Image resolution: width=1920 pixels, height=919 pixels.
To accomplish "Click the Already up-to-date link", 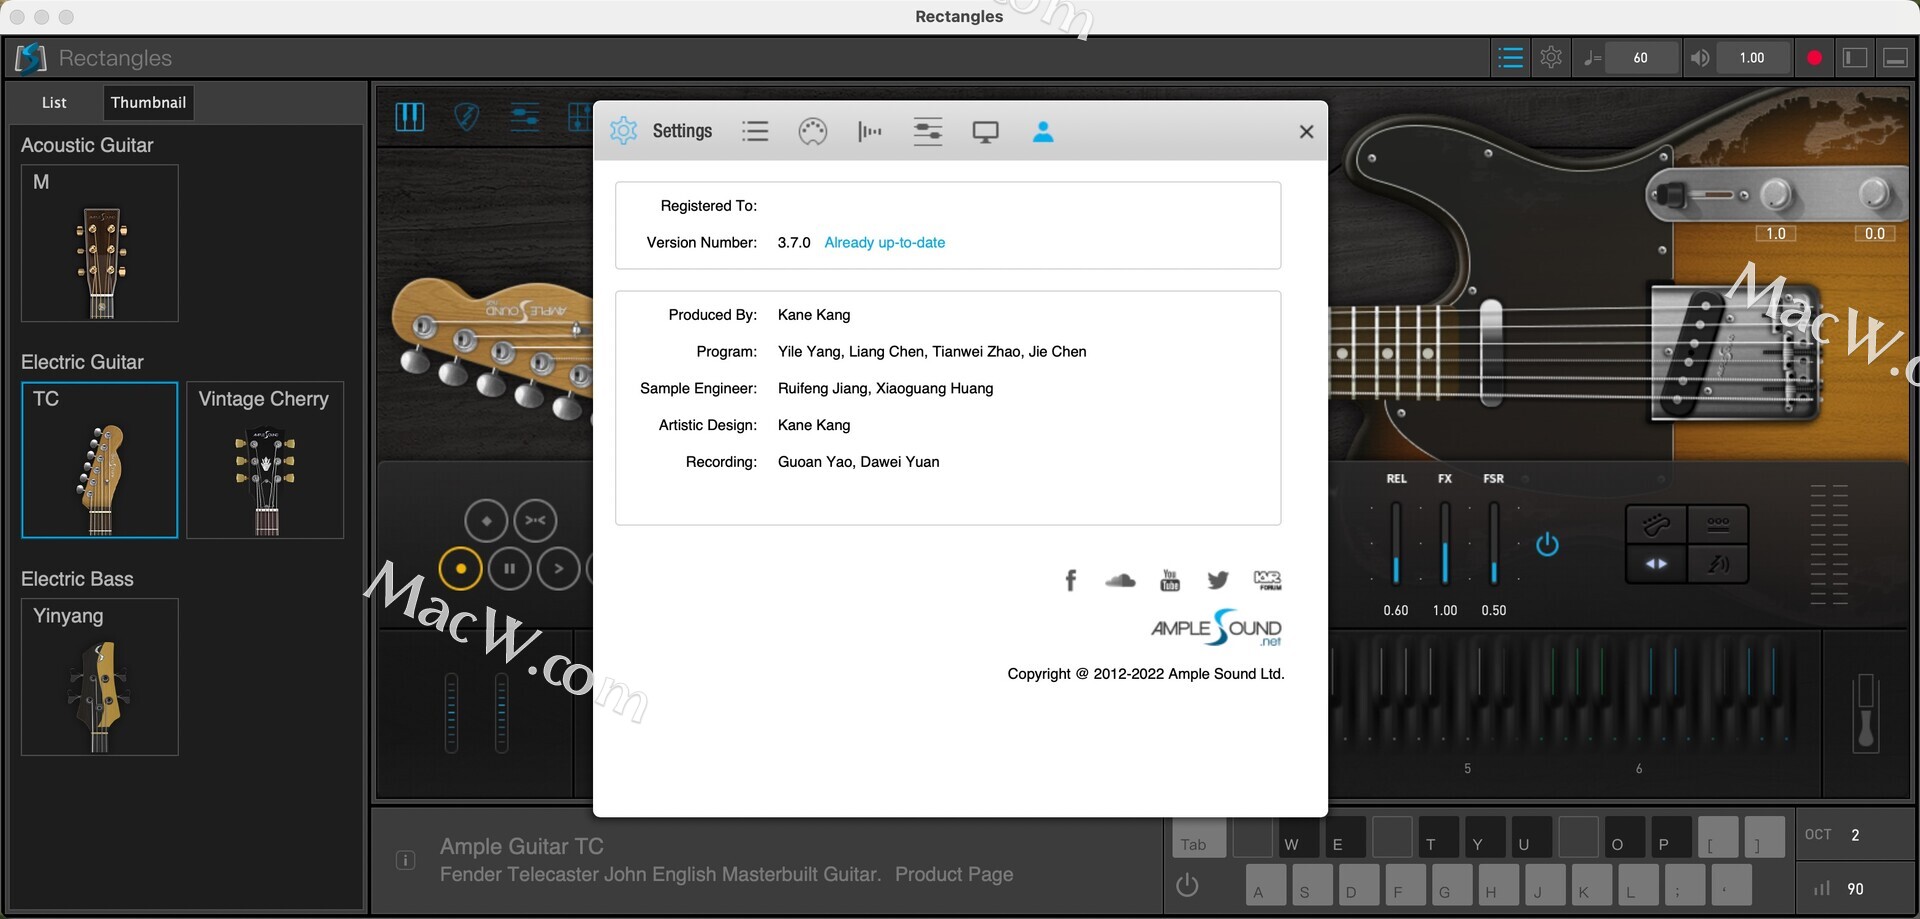I will [x=884, y=243].
